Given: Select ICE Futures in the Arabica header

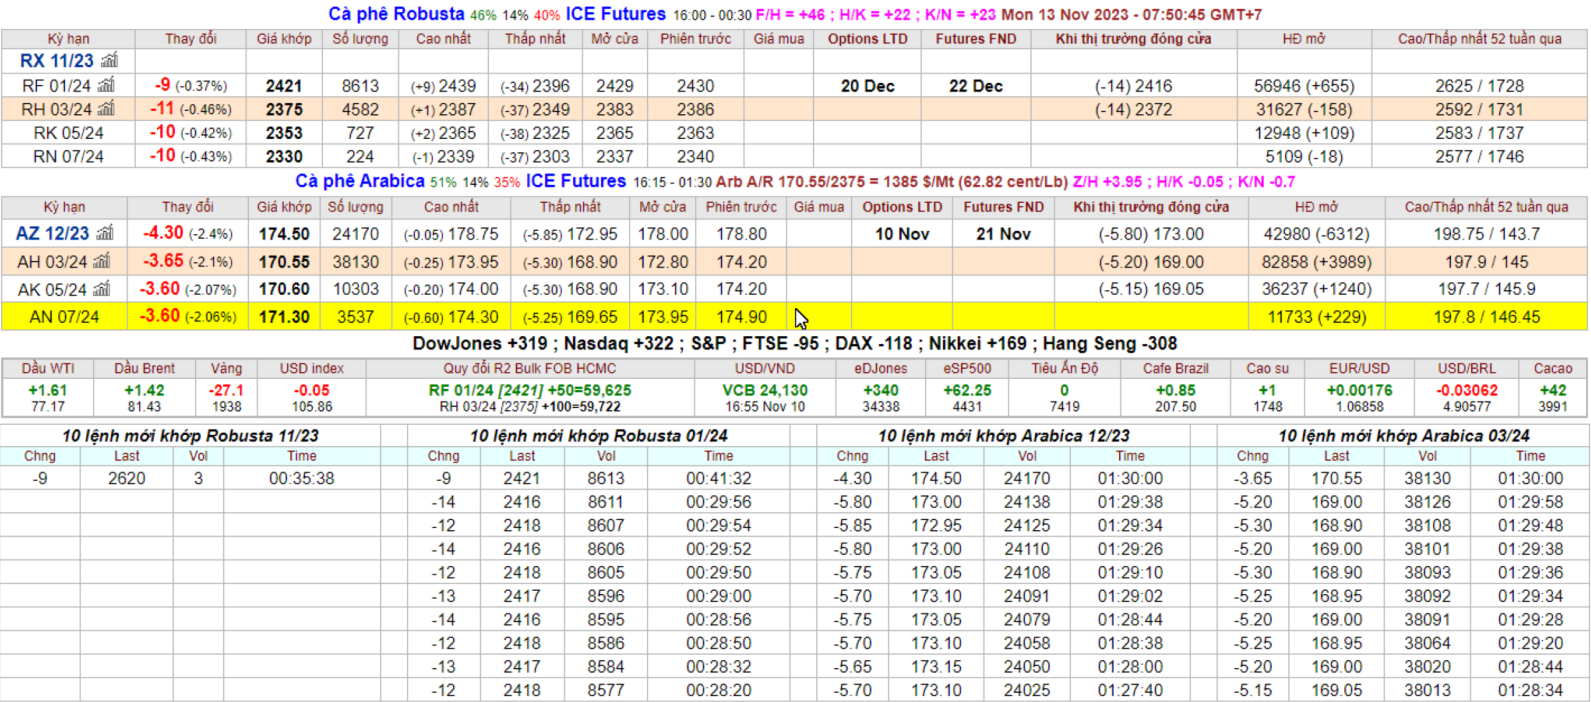Looking at the screenshot, I should 576,181.
